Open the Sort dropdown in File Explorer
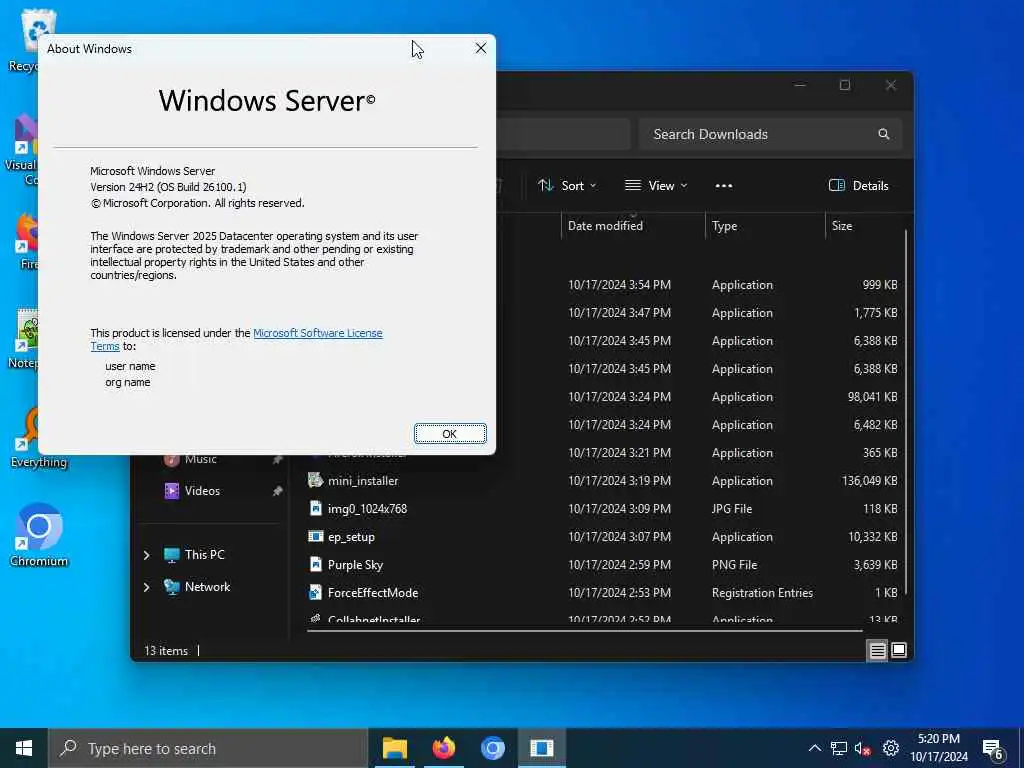 point(567,185)
